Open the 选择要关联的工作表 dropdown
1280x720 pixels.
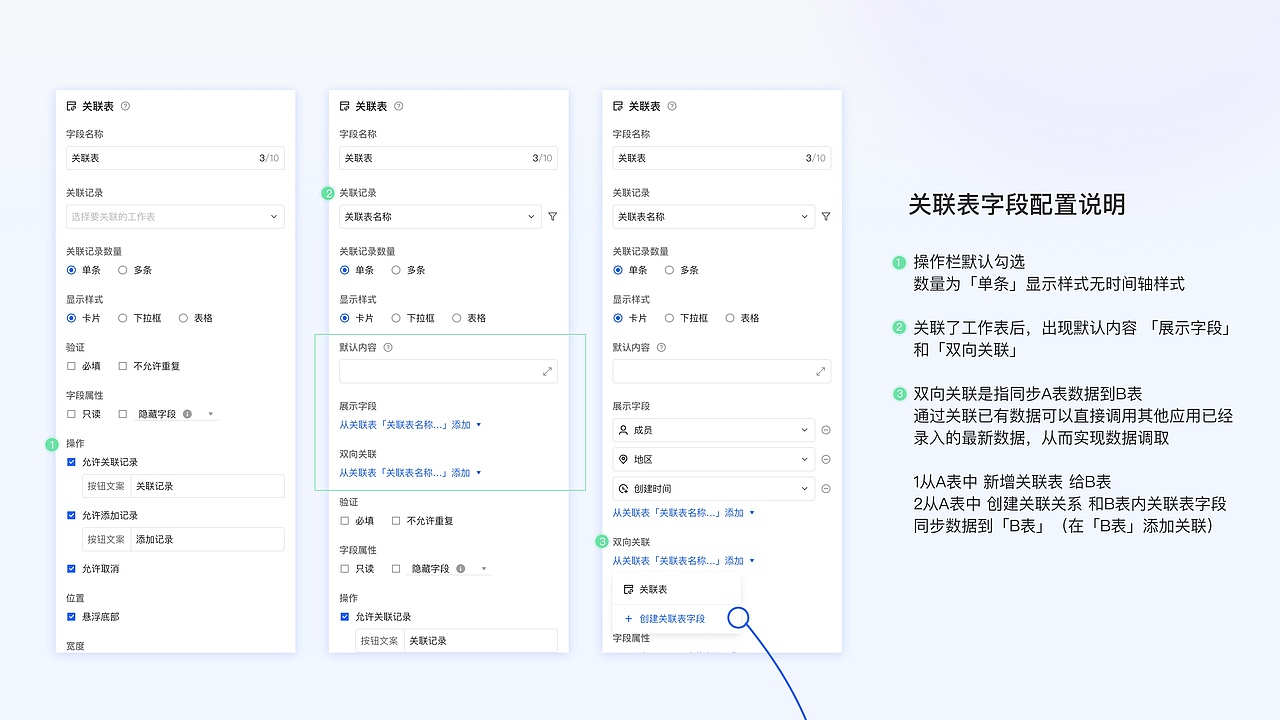[x=175, y=216]
